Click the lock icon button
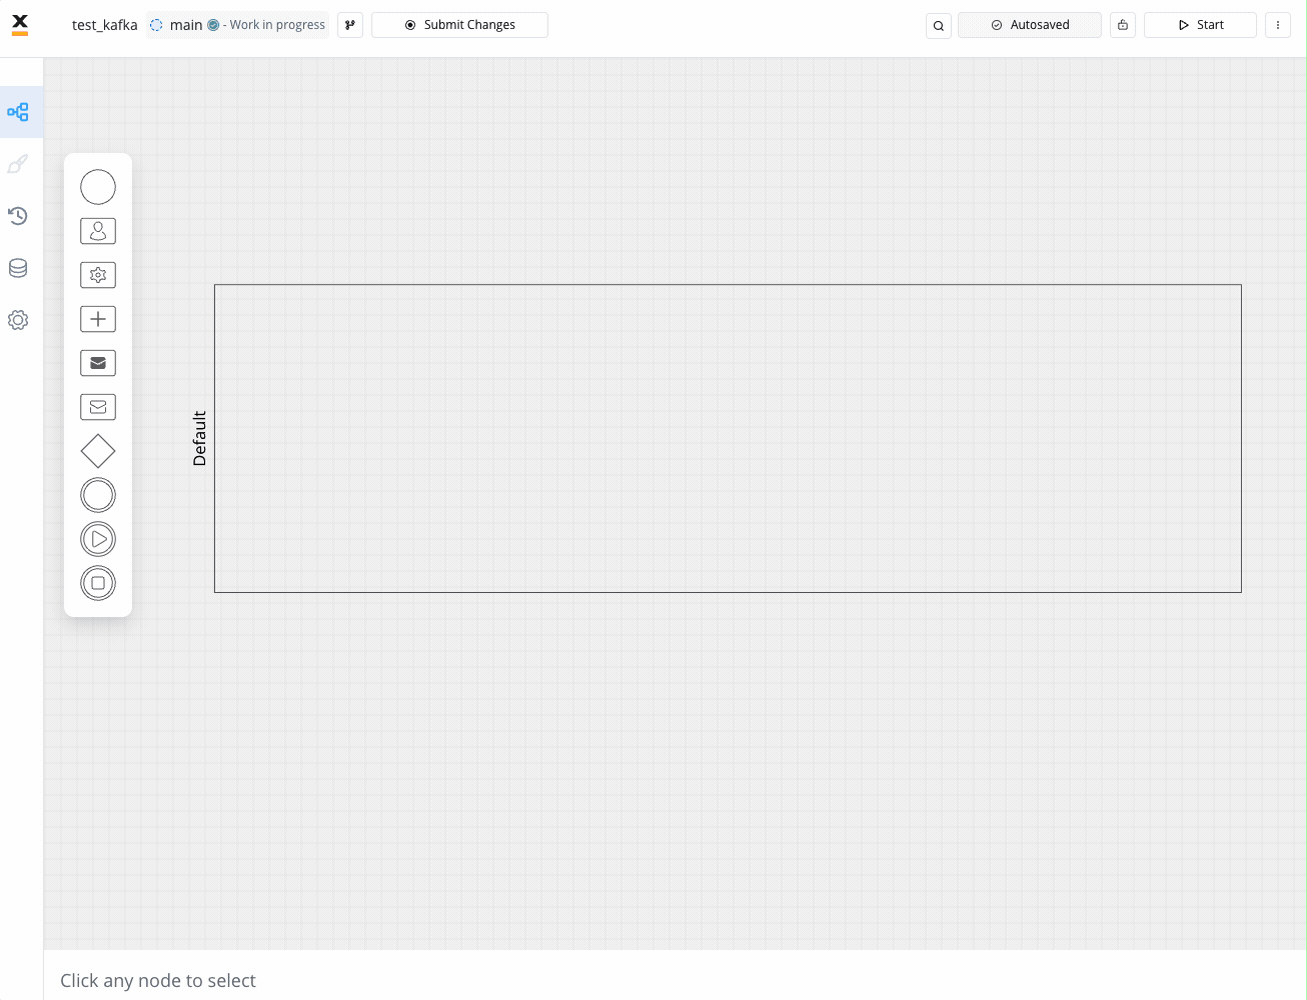The height and width of the screenshot is (1000, 1307). 1123,25
